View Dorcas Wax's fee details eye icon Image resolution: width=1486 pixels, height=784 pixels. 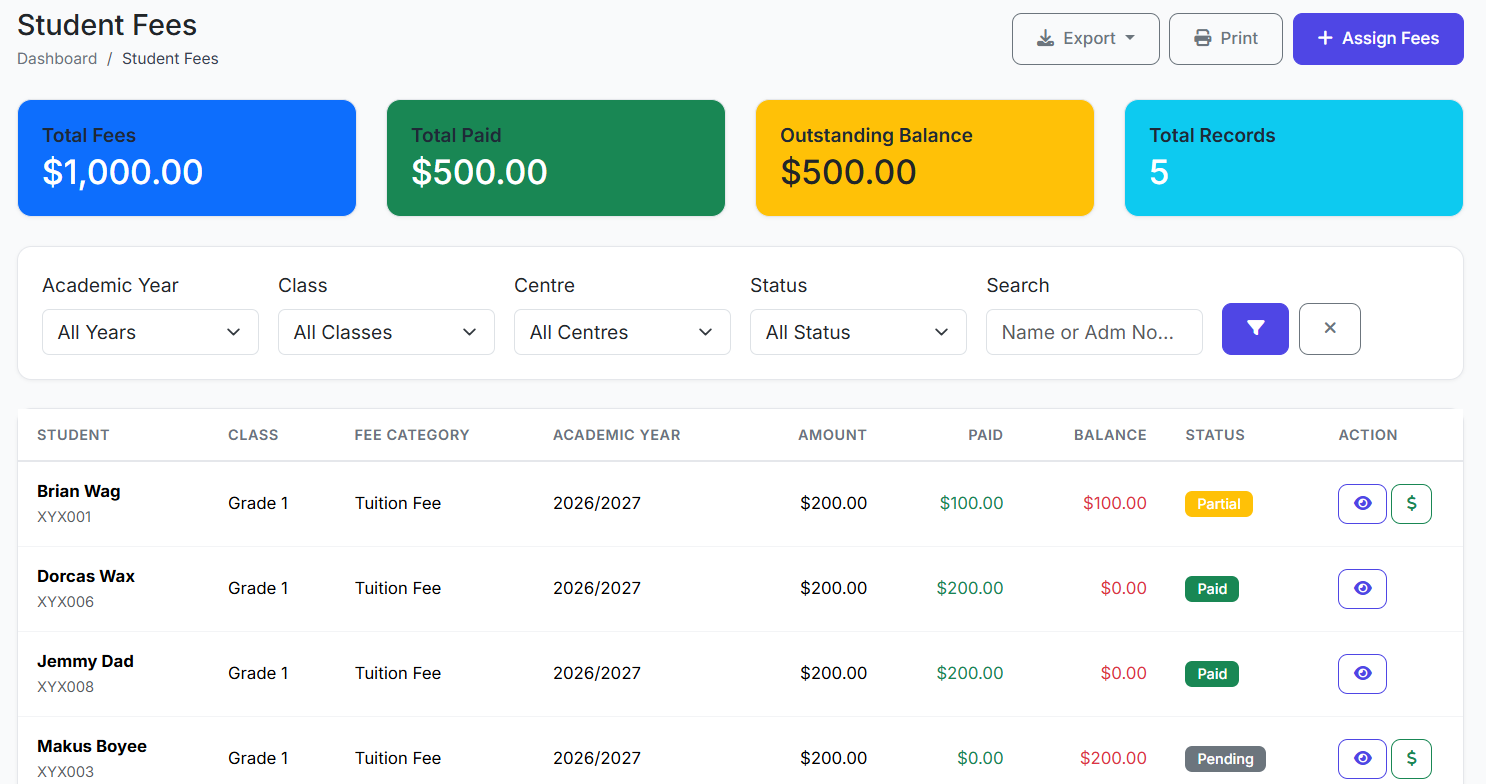tap(1362, 589)
